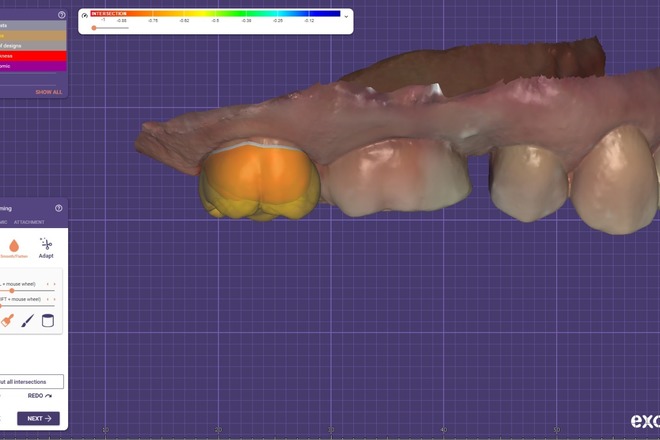Pick the cylinder brush shape icon
Screen dimensions: 660x440
pyautogui.click(x=48, y=321)
